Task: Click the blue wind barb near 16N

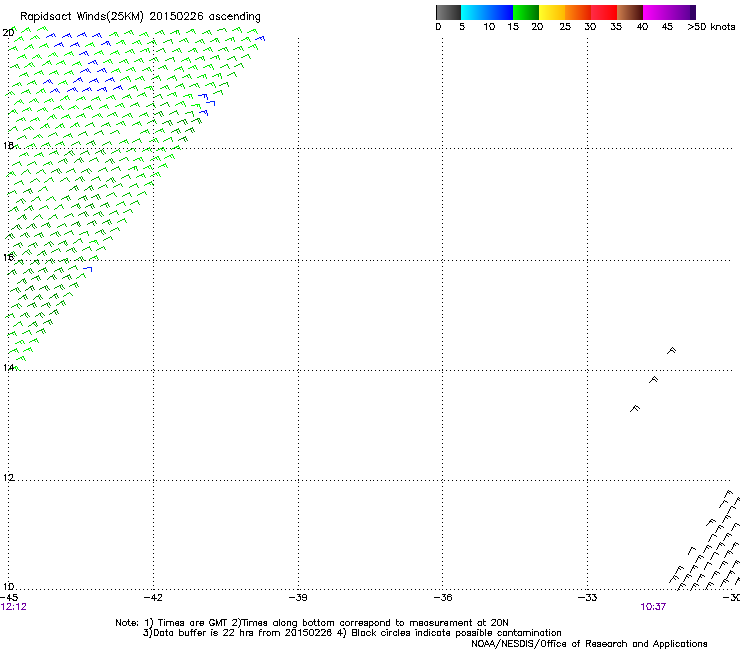Action: click(x=88, y=269)
